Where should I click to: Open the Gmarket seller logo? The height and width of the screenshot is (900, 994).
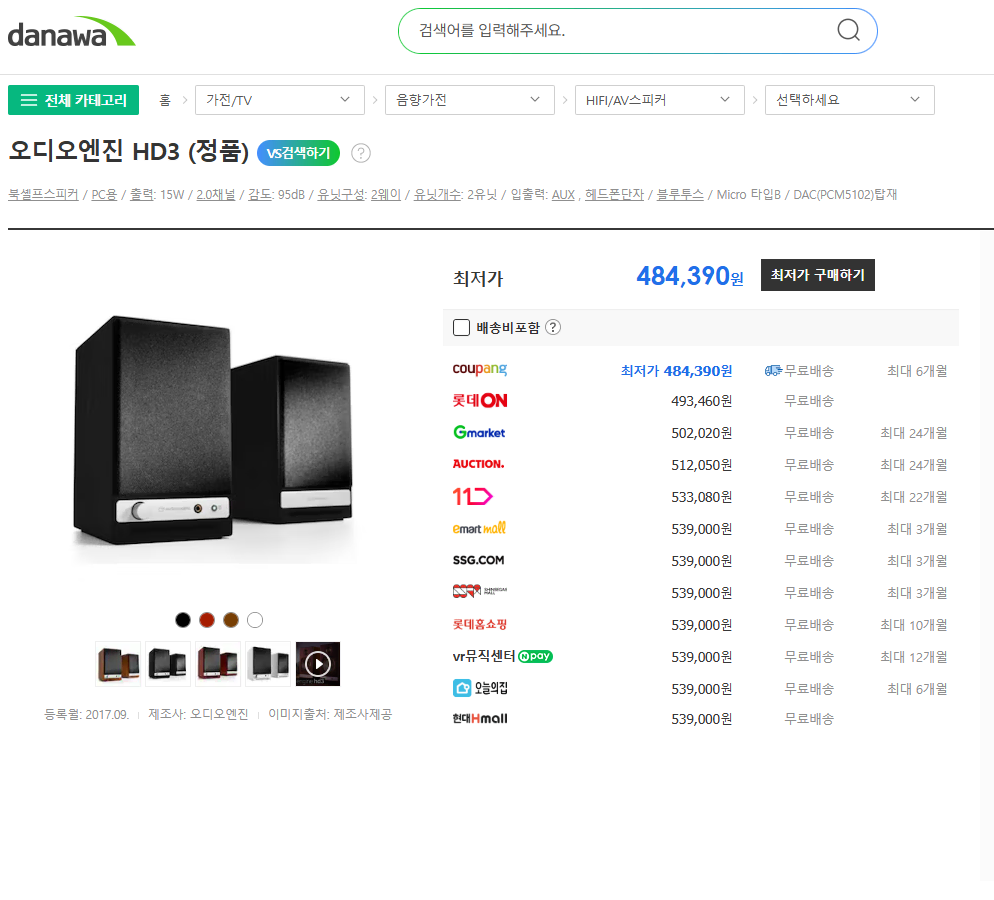tap(479, 432)
